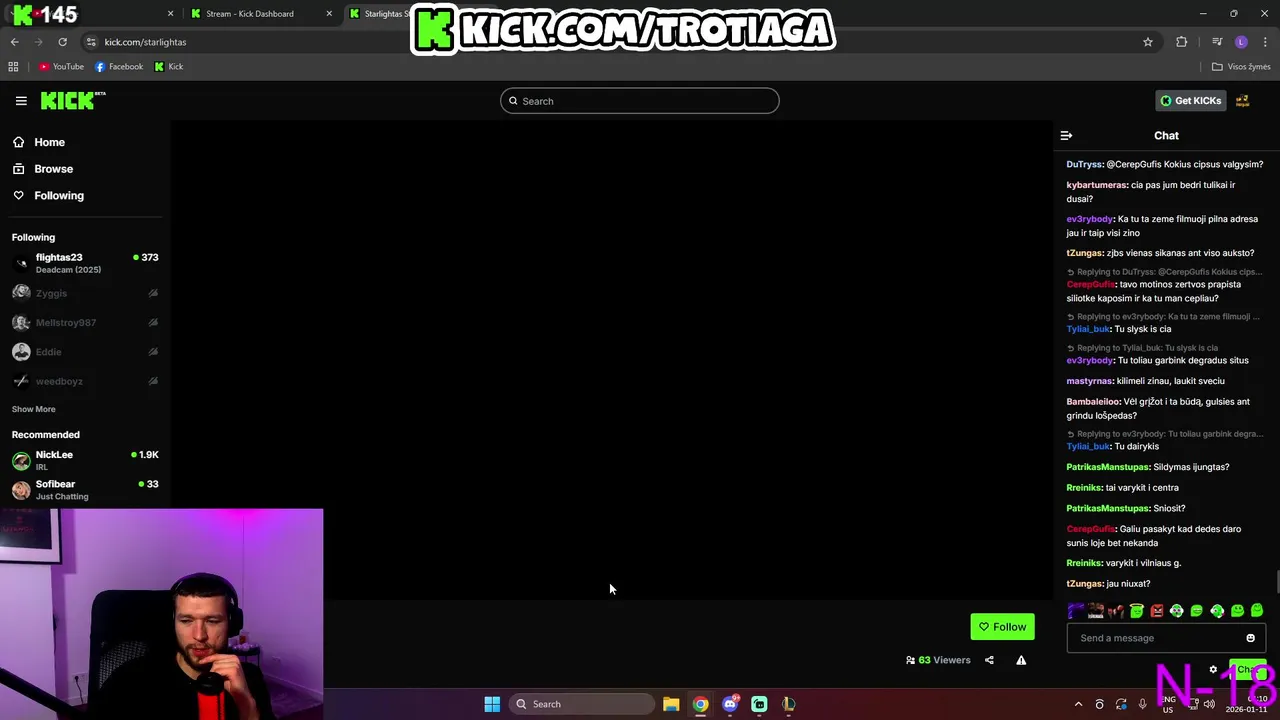The image size is (1280, 720).
Task: Open the Windows Start menu
Action: pos(492,704)
